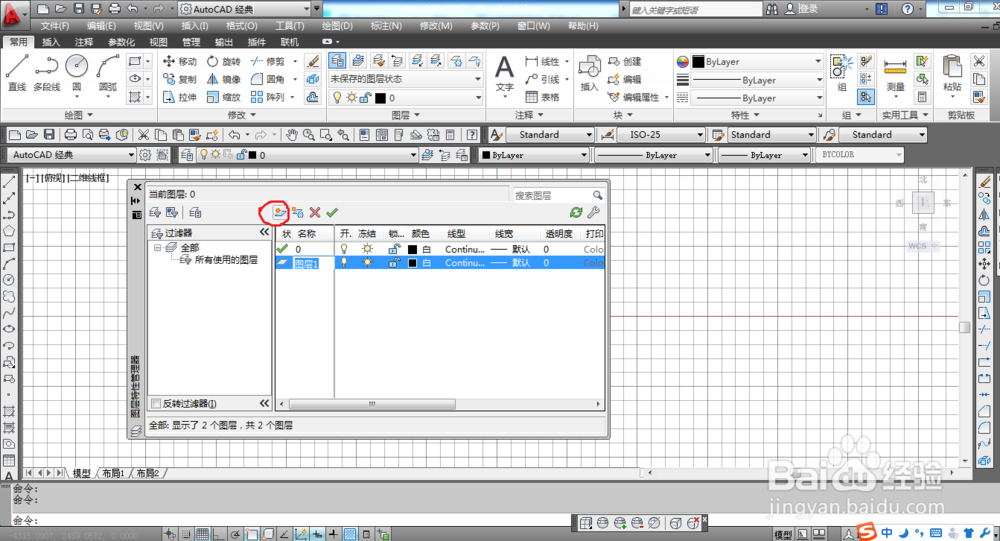
Task: Toggle the Invert filter (反转过滤器) checkbox
Action: pyautogui.click(x=156, y=403)
